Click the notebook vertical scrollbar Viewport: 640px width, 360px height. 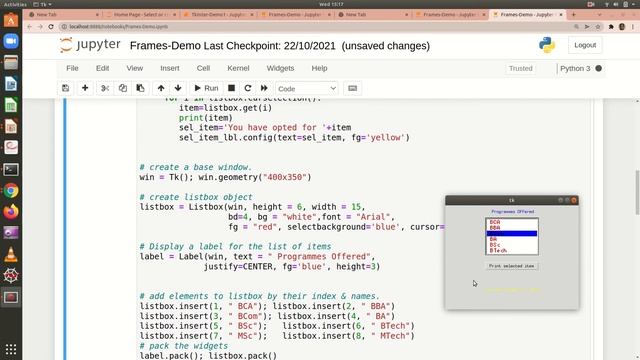(x=637, y=192)
